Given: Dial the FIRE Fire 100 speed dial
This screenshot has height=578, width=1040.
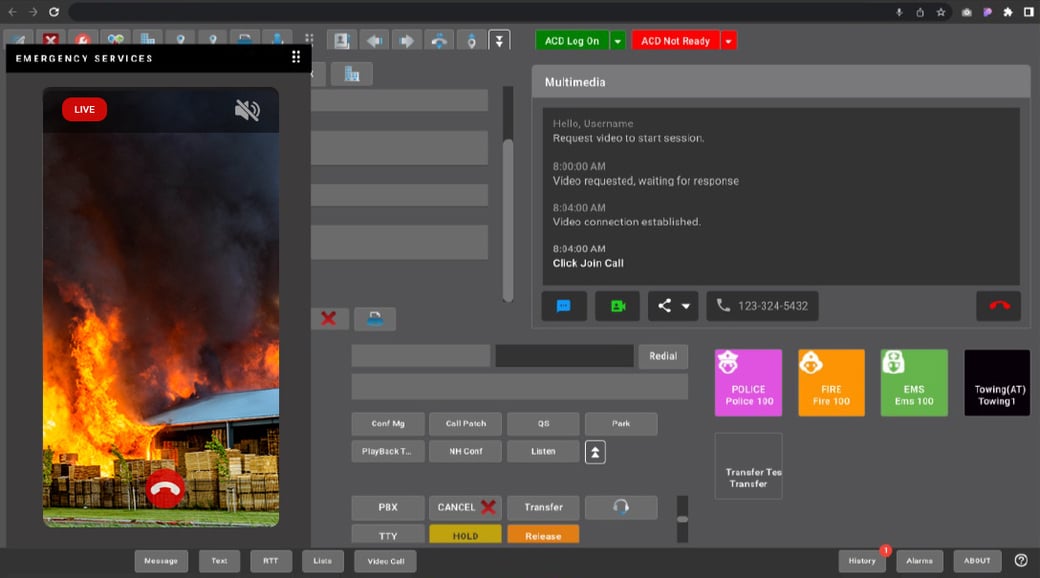Looking at the screenshot, I should pos(830,382).
